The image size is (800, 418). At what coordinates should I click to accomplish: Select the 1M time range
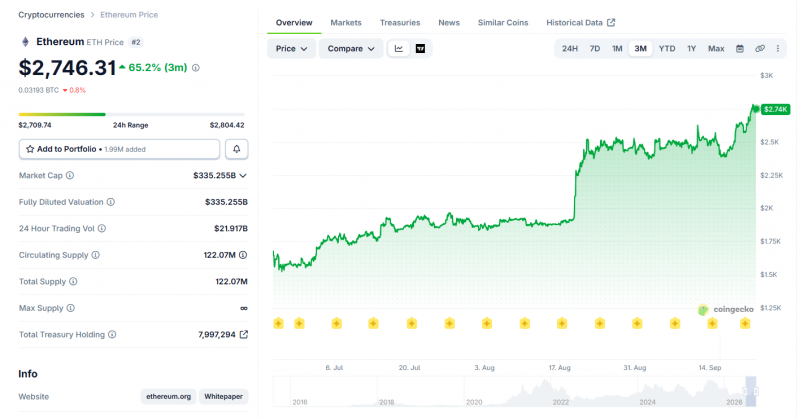point(617,48)
